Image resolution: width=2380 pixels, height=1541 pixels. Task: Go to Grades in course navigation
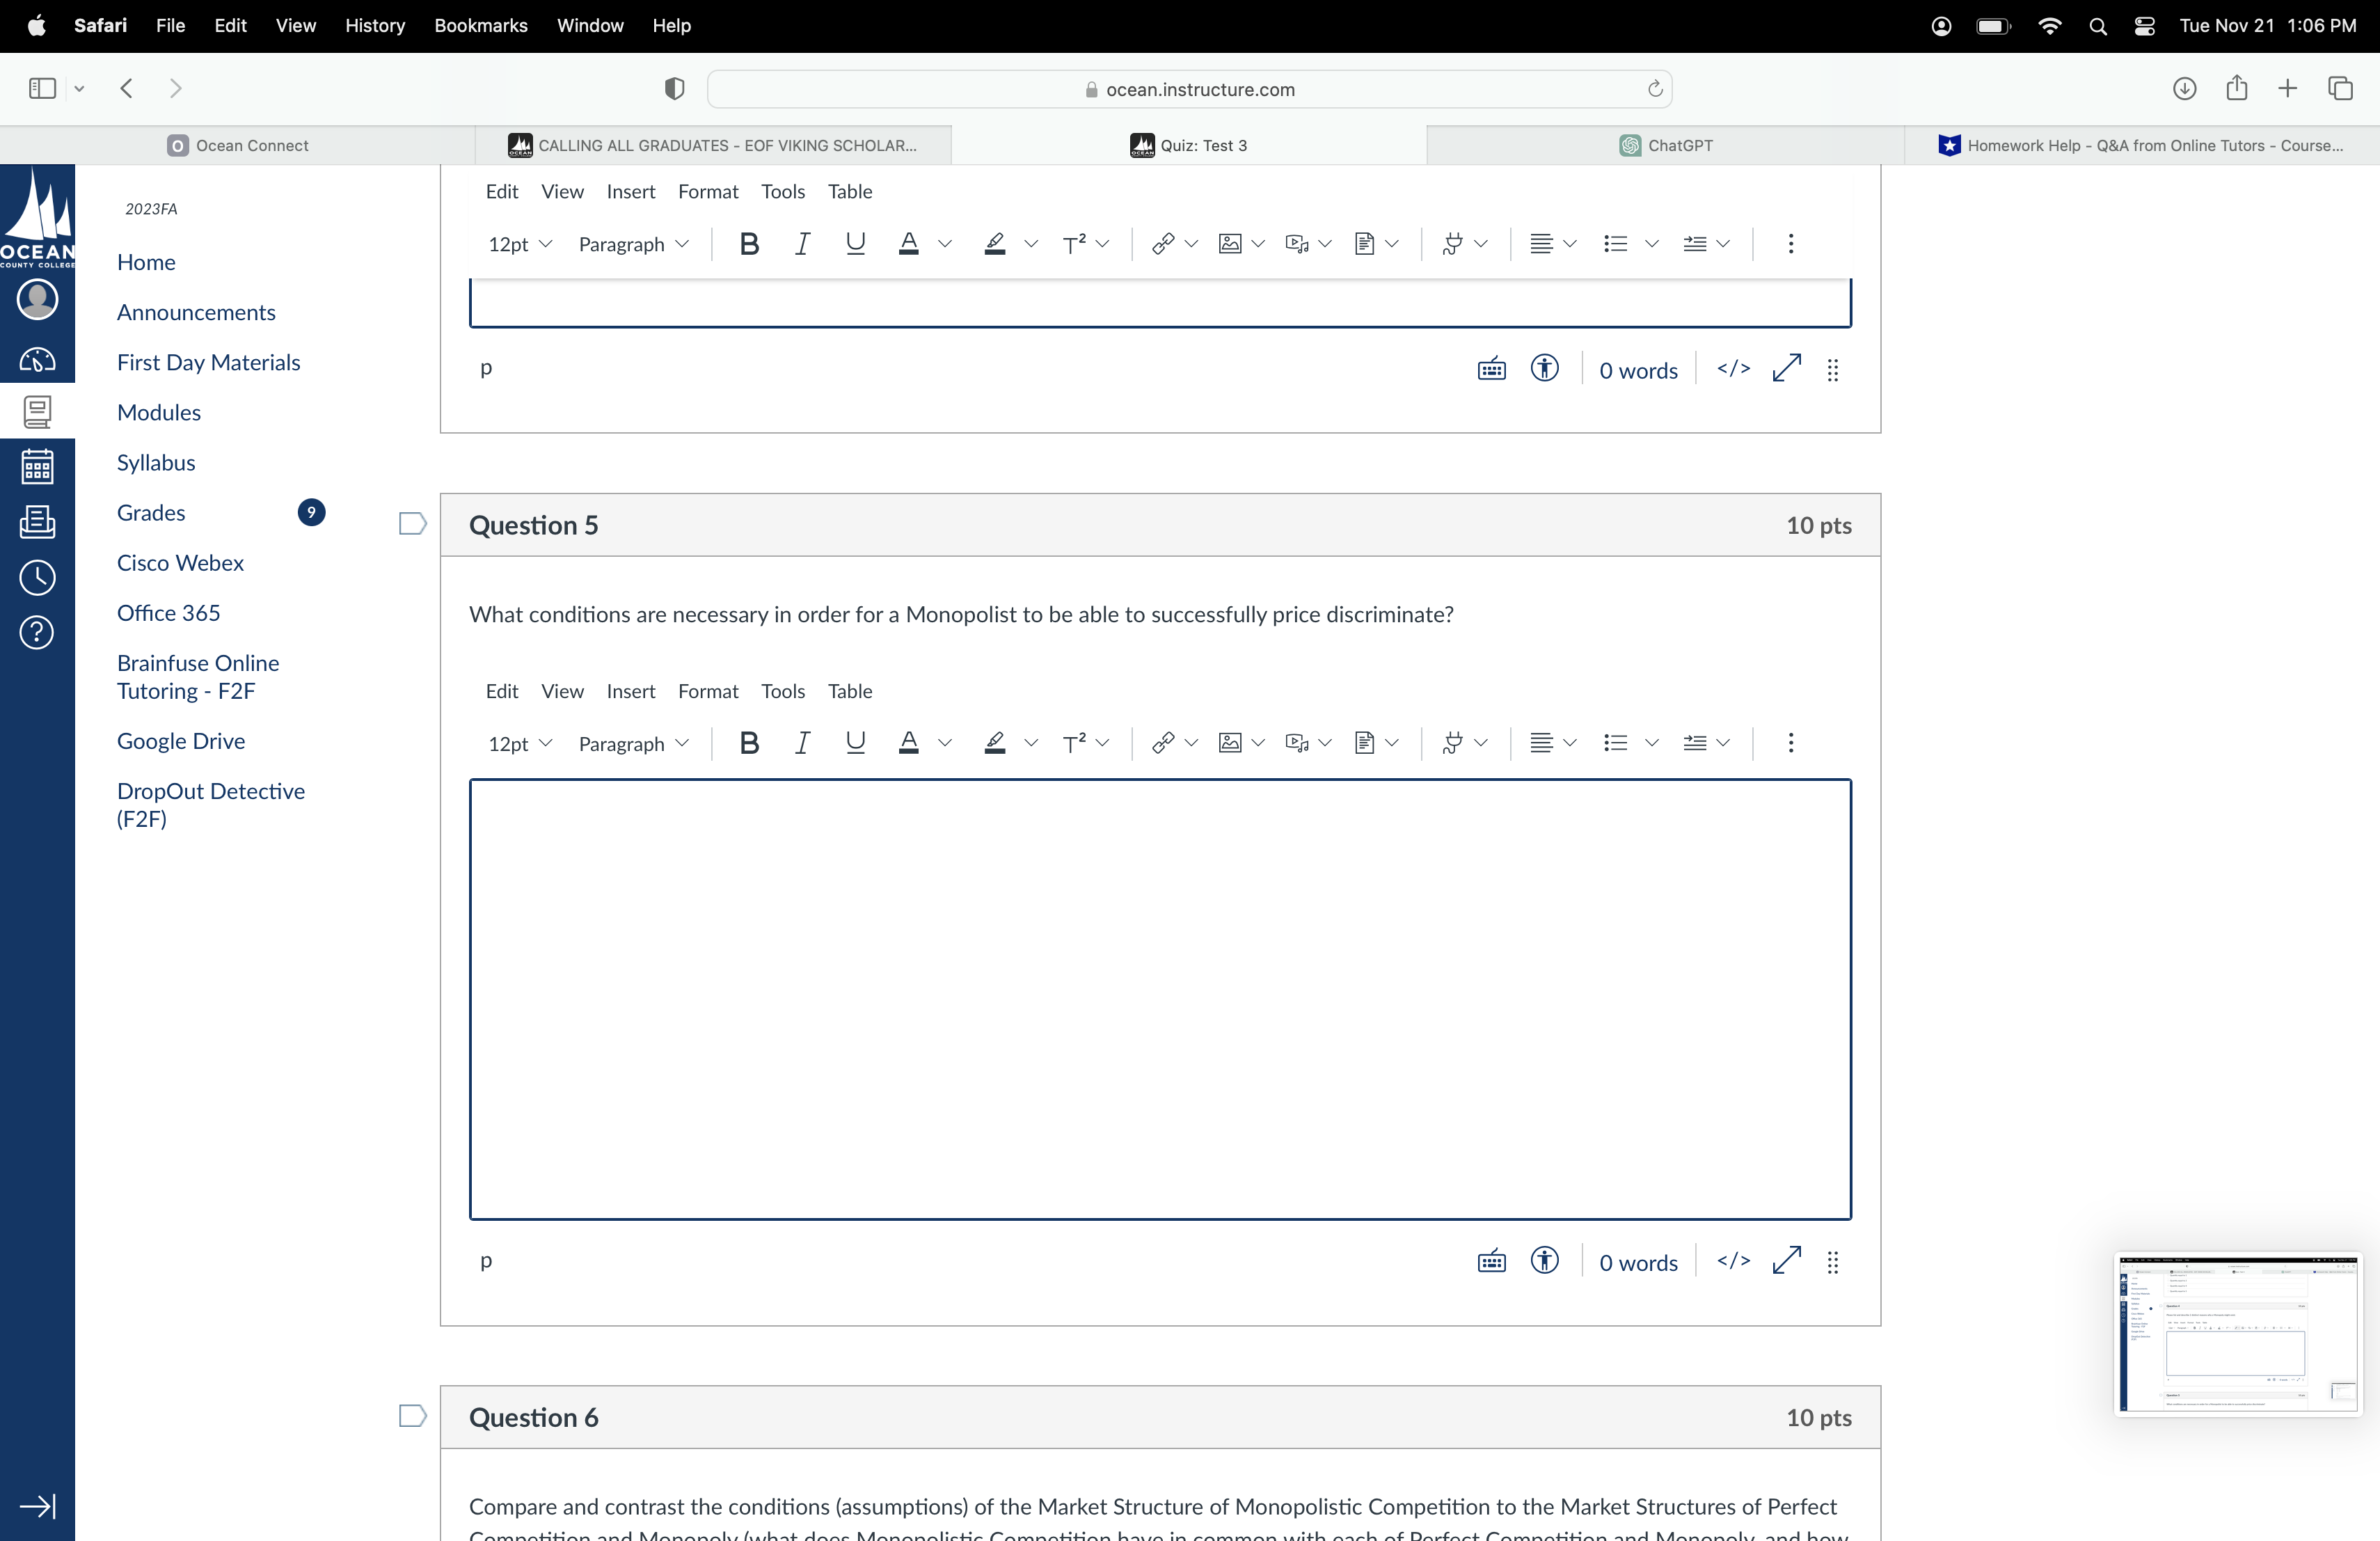click(151, 513)
